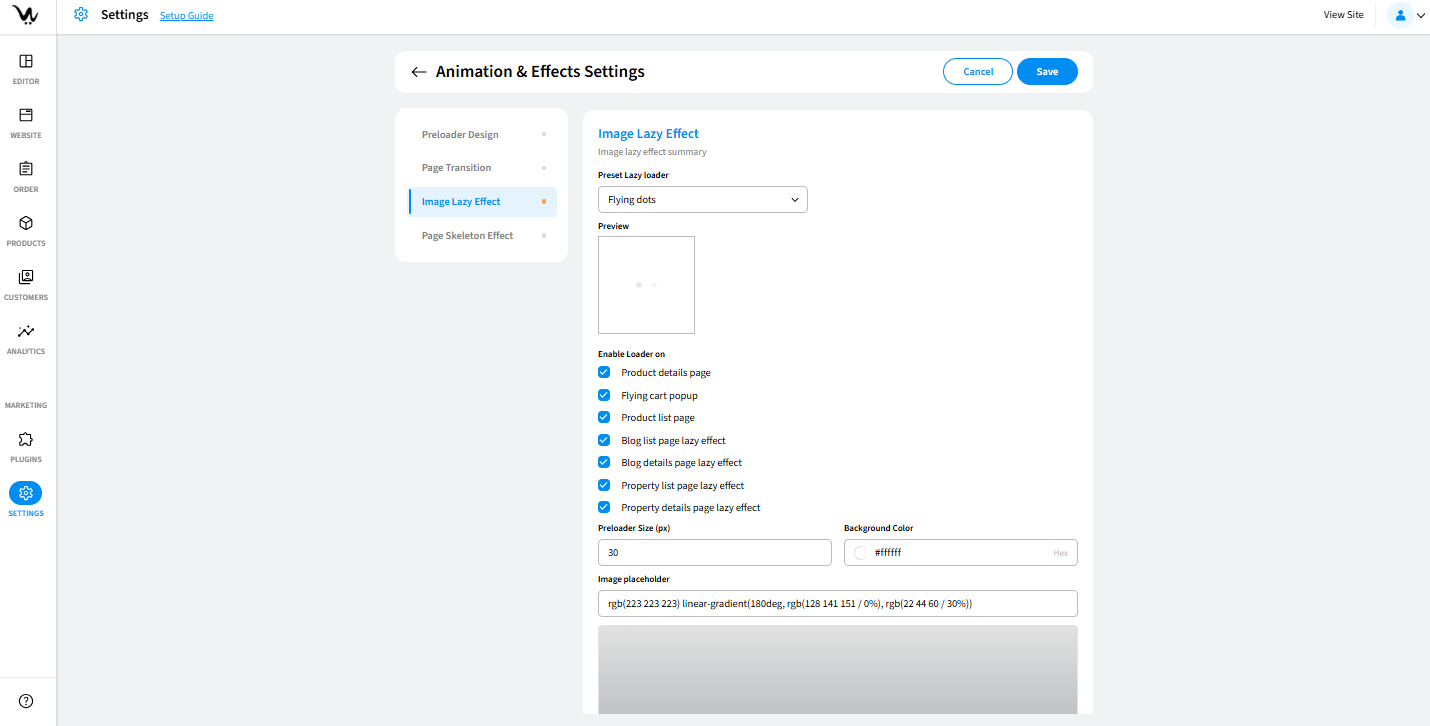
Task: Go to Order clipboard icon
Action: click(x=26, y=170)
